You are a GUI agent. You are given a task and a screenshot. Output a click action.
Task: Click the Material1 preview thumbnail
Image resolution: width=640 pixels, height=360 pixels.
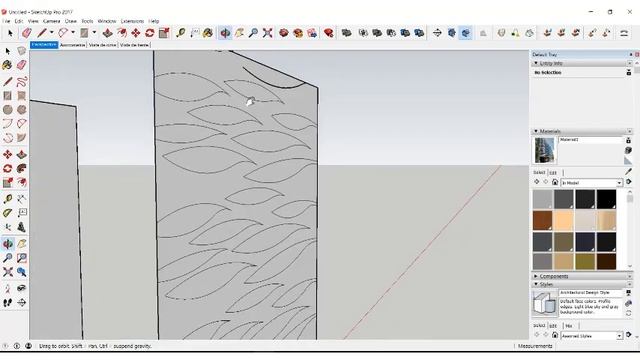point(545,150)
